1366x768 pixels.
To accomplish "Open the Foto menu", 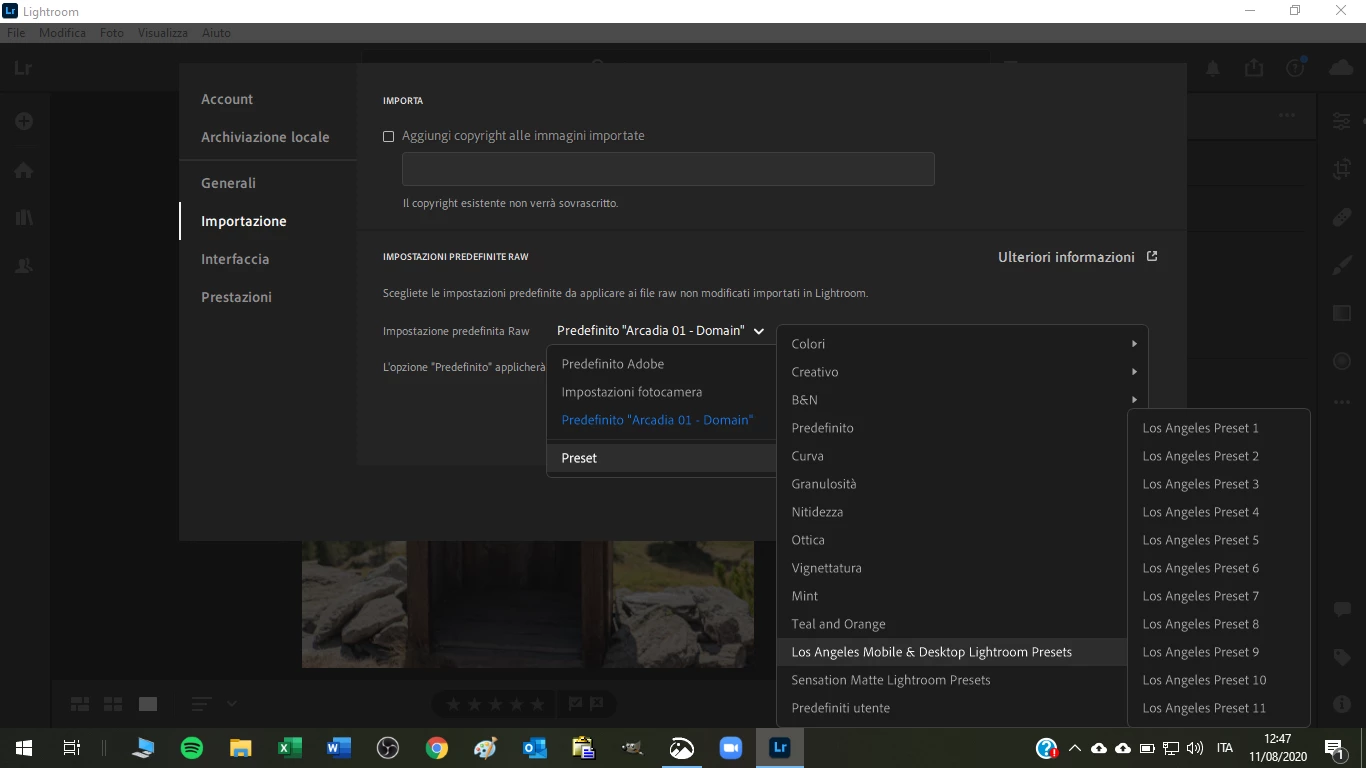I will coord(112,33).
